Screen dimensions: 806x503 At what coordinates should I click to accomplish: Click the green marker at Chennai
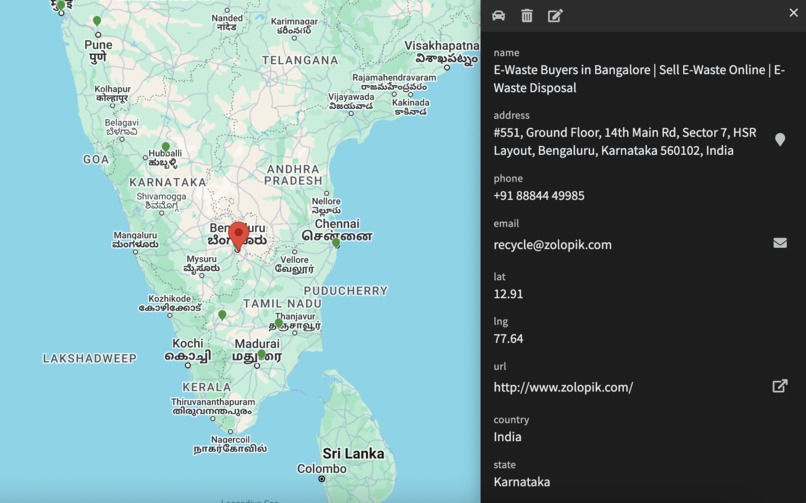336,243
